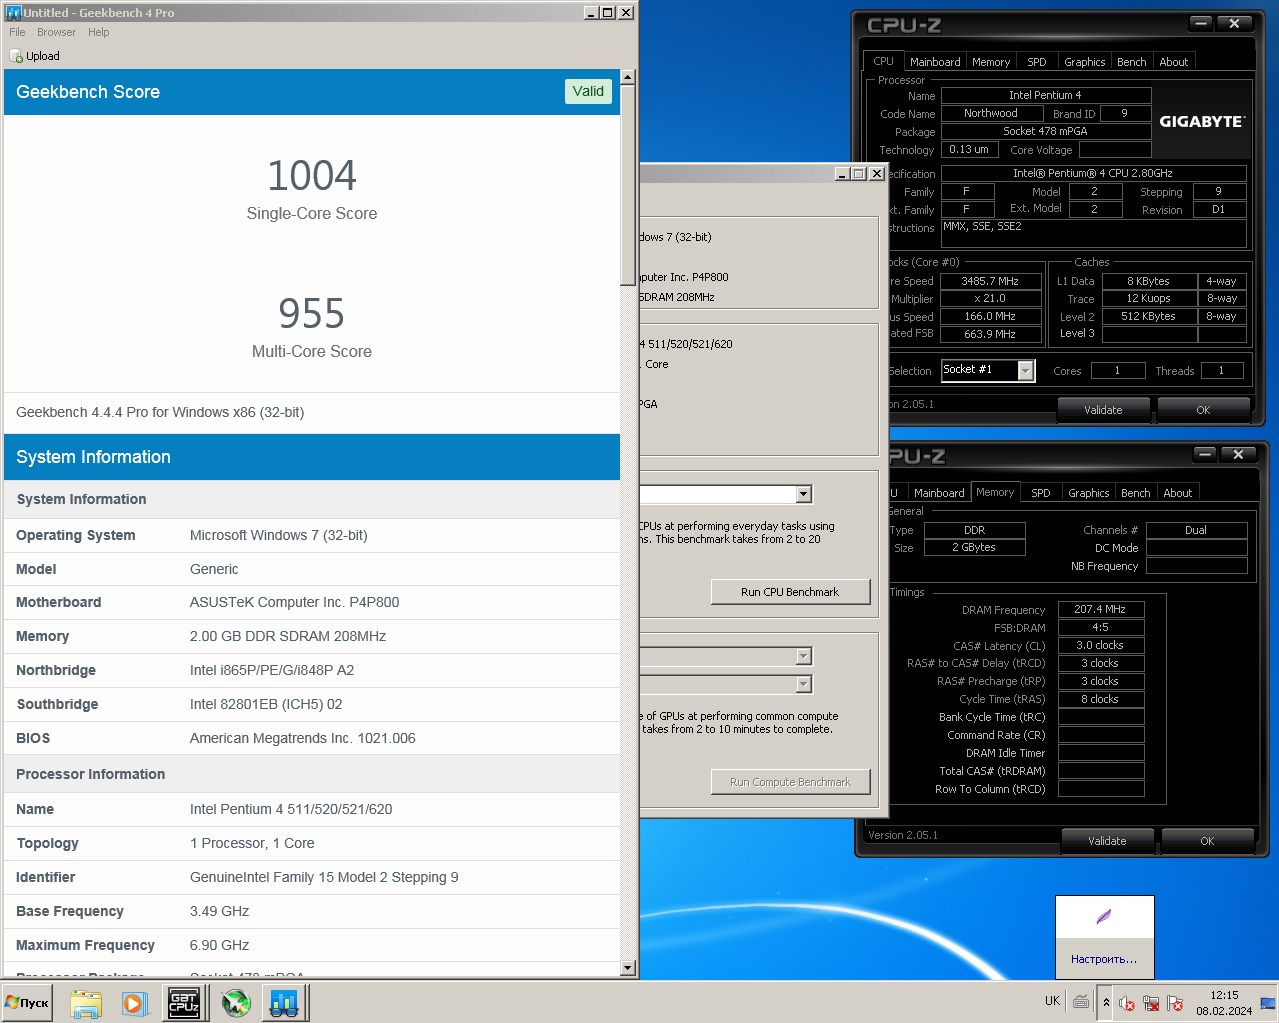The width and height of the screenshot is (1279, 1023).
Task: Open Graphics tab in lower CPU-Z window
Action: tap(1088, 493)
